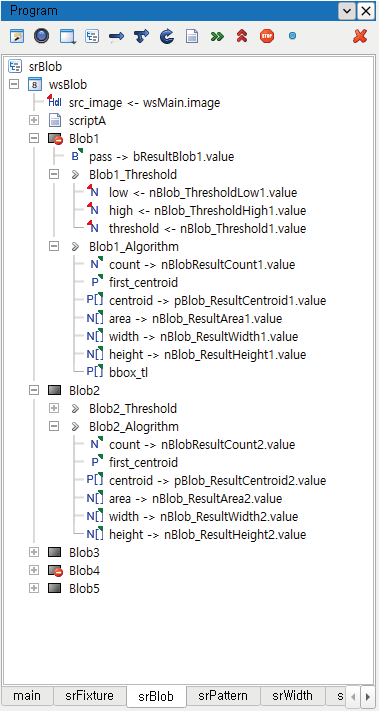Click the tree structure toolbar icon
The width and height of the screenshot is (379, 711).
click(92, 36)
